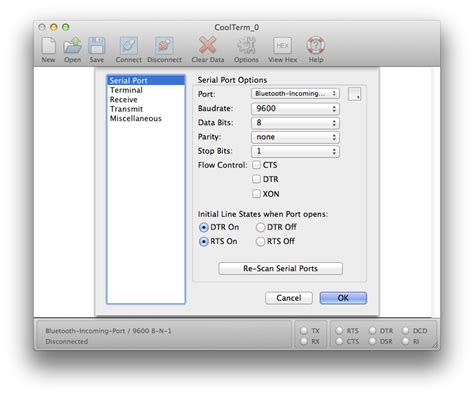The width and height of the screenshot is (474, 397).
Task: Click the small square button beside Port
Action: [x=354, y=94]
